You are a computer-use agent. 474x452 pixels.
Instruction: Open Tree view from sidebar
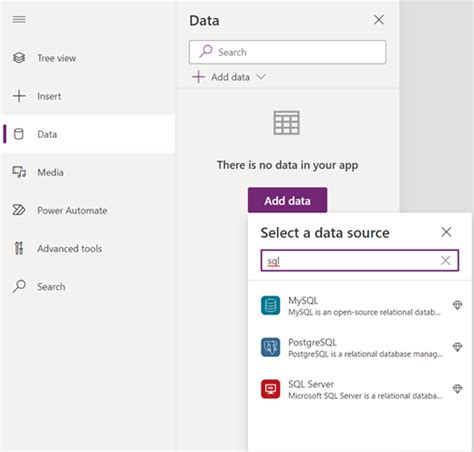pyautogui.click(x=57, y=58)
